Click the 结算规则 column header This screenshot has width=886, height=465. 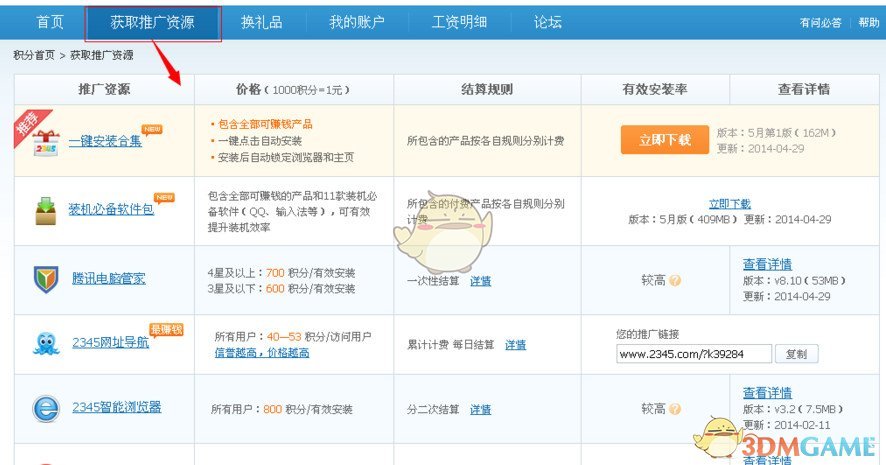[x=487, y=89]
